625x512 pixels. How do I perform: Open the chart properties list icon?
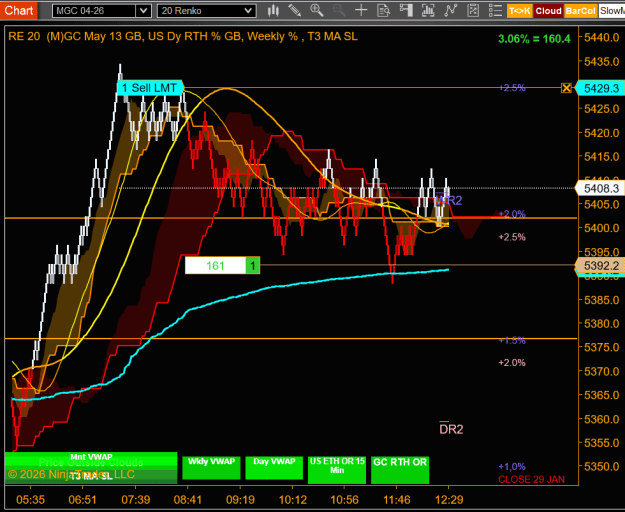pos(495,10)
